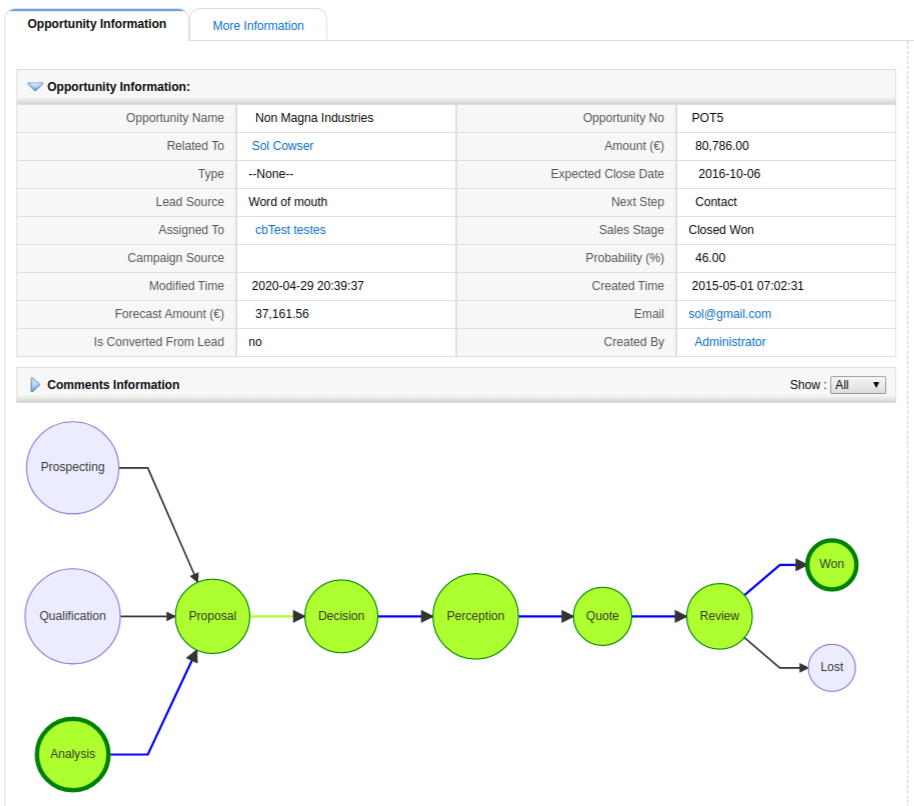Click the Sales Stage value Closed Won
The height and width of the screenshot is (806, 914).
coord(721,230)
